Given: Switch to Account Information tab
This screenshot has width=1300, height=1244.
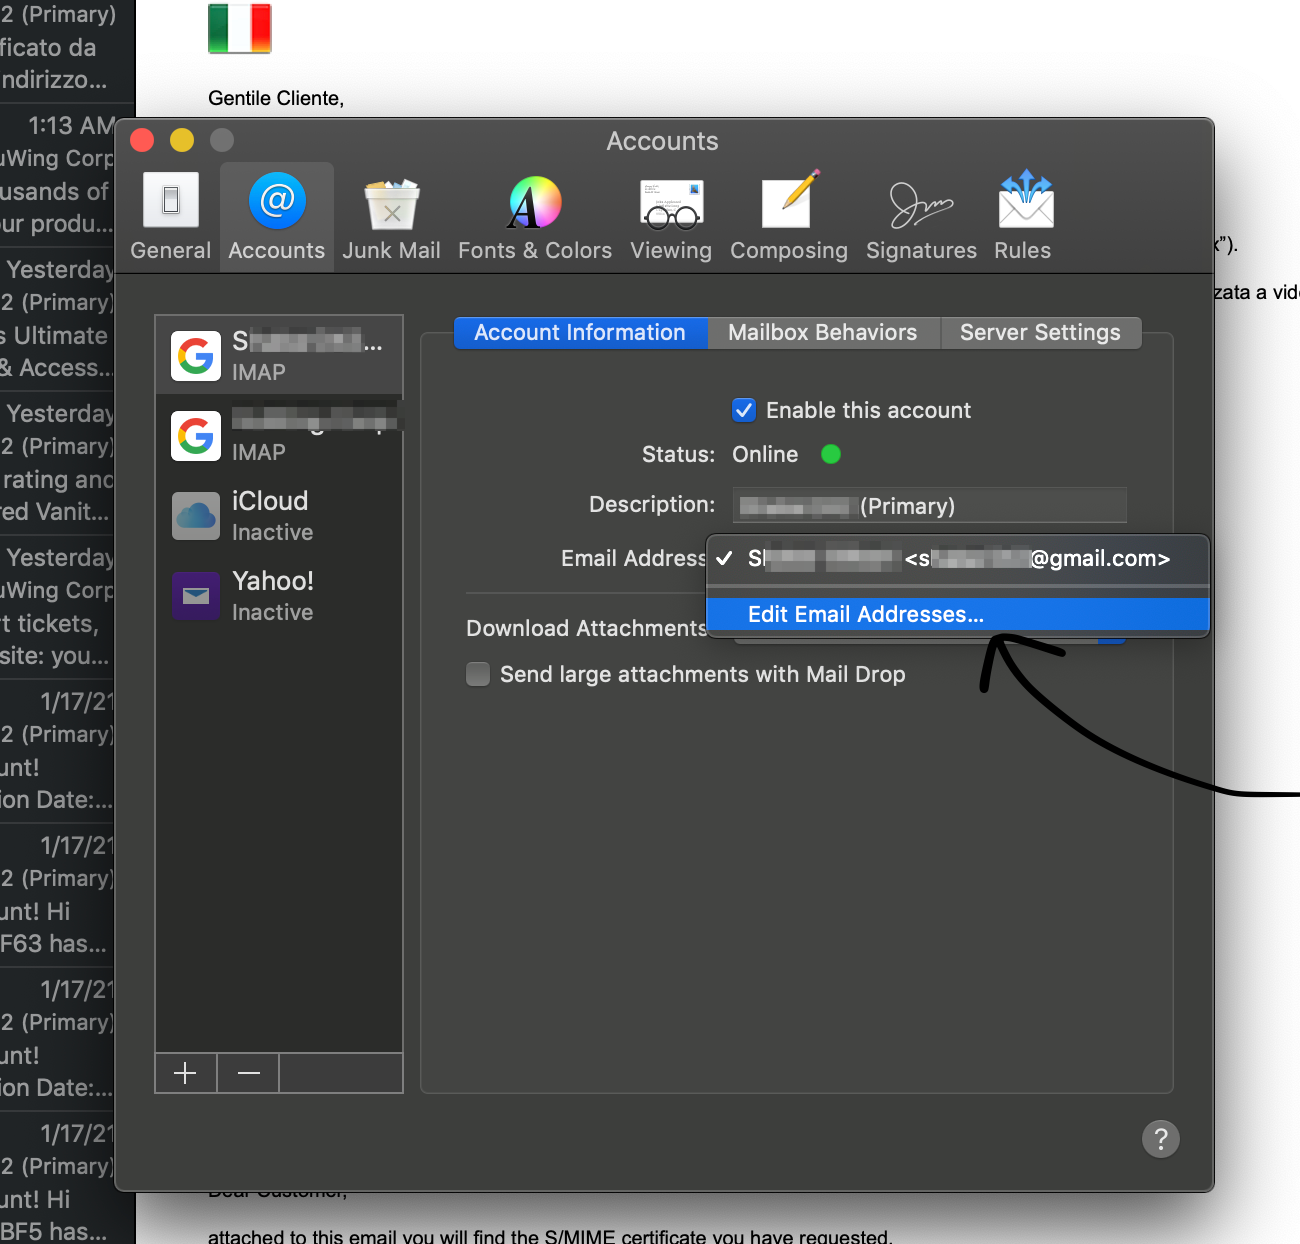Looking at the screenshot, I should 580,333.
